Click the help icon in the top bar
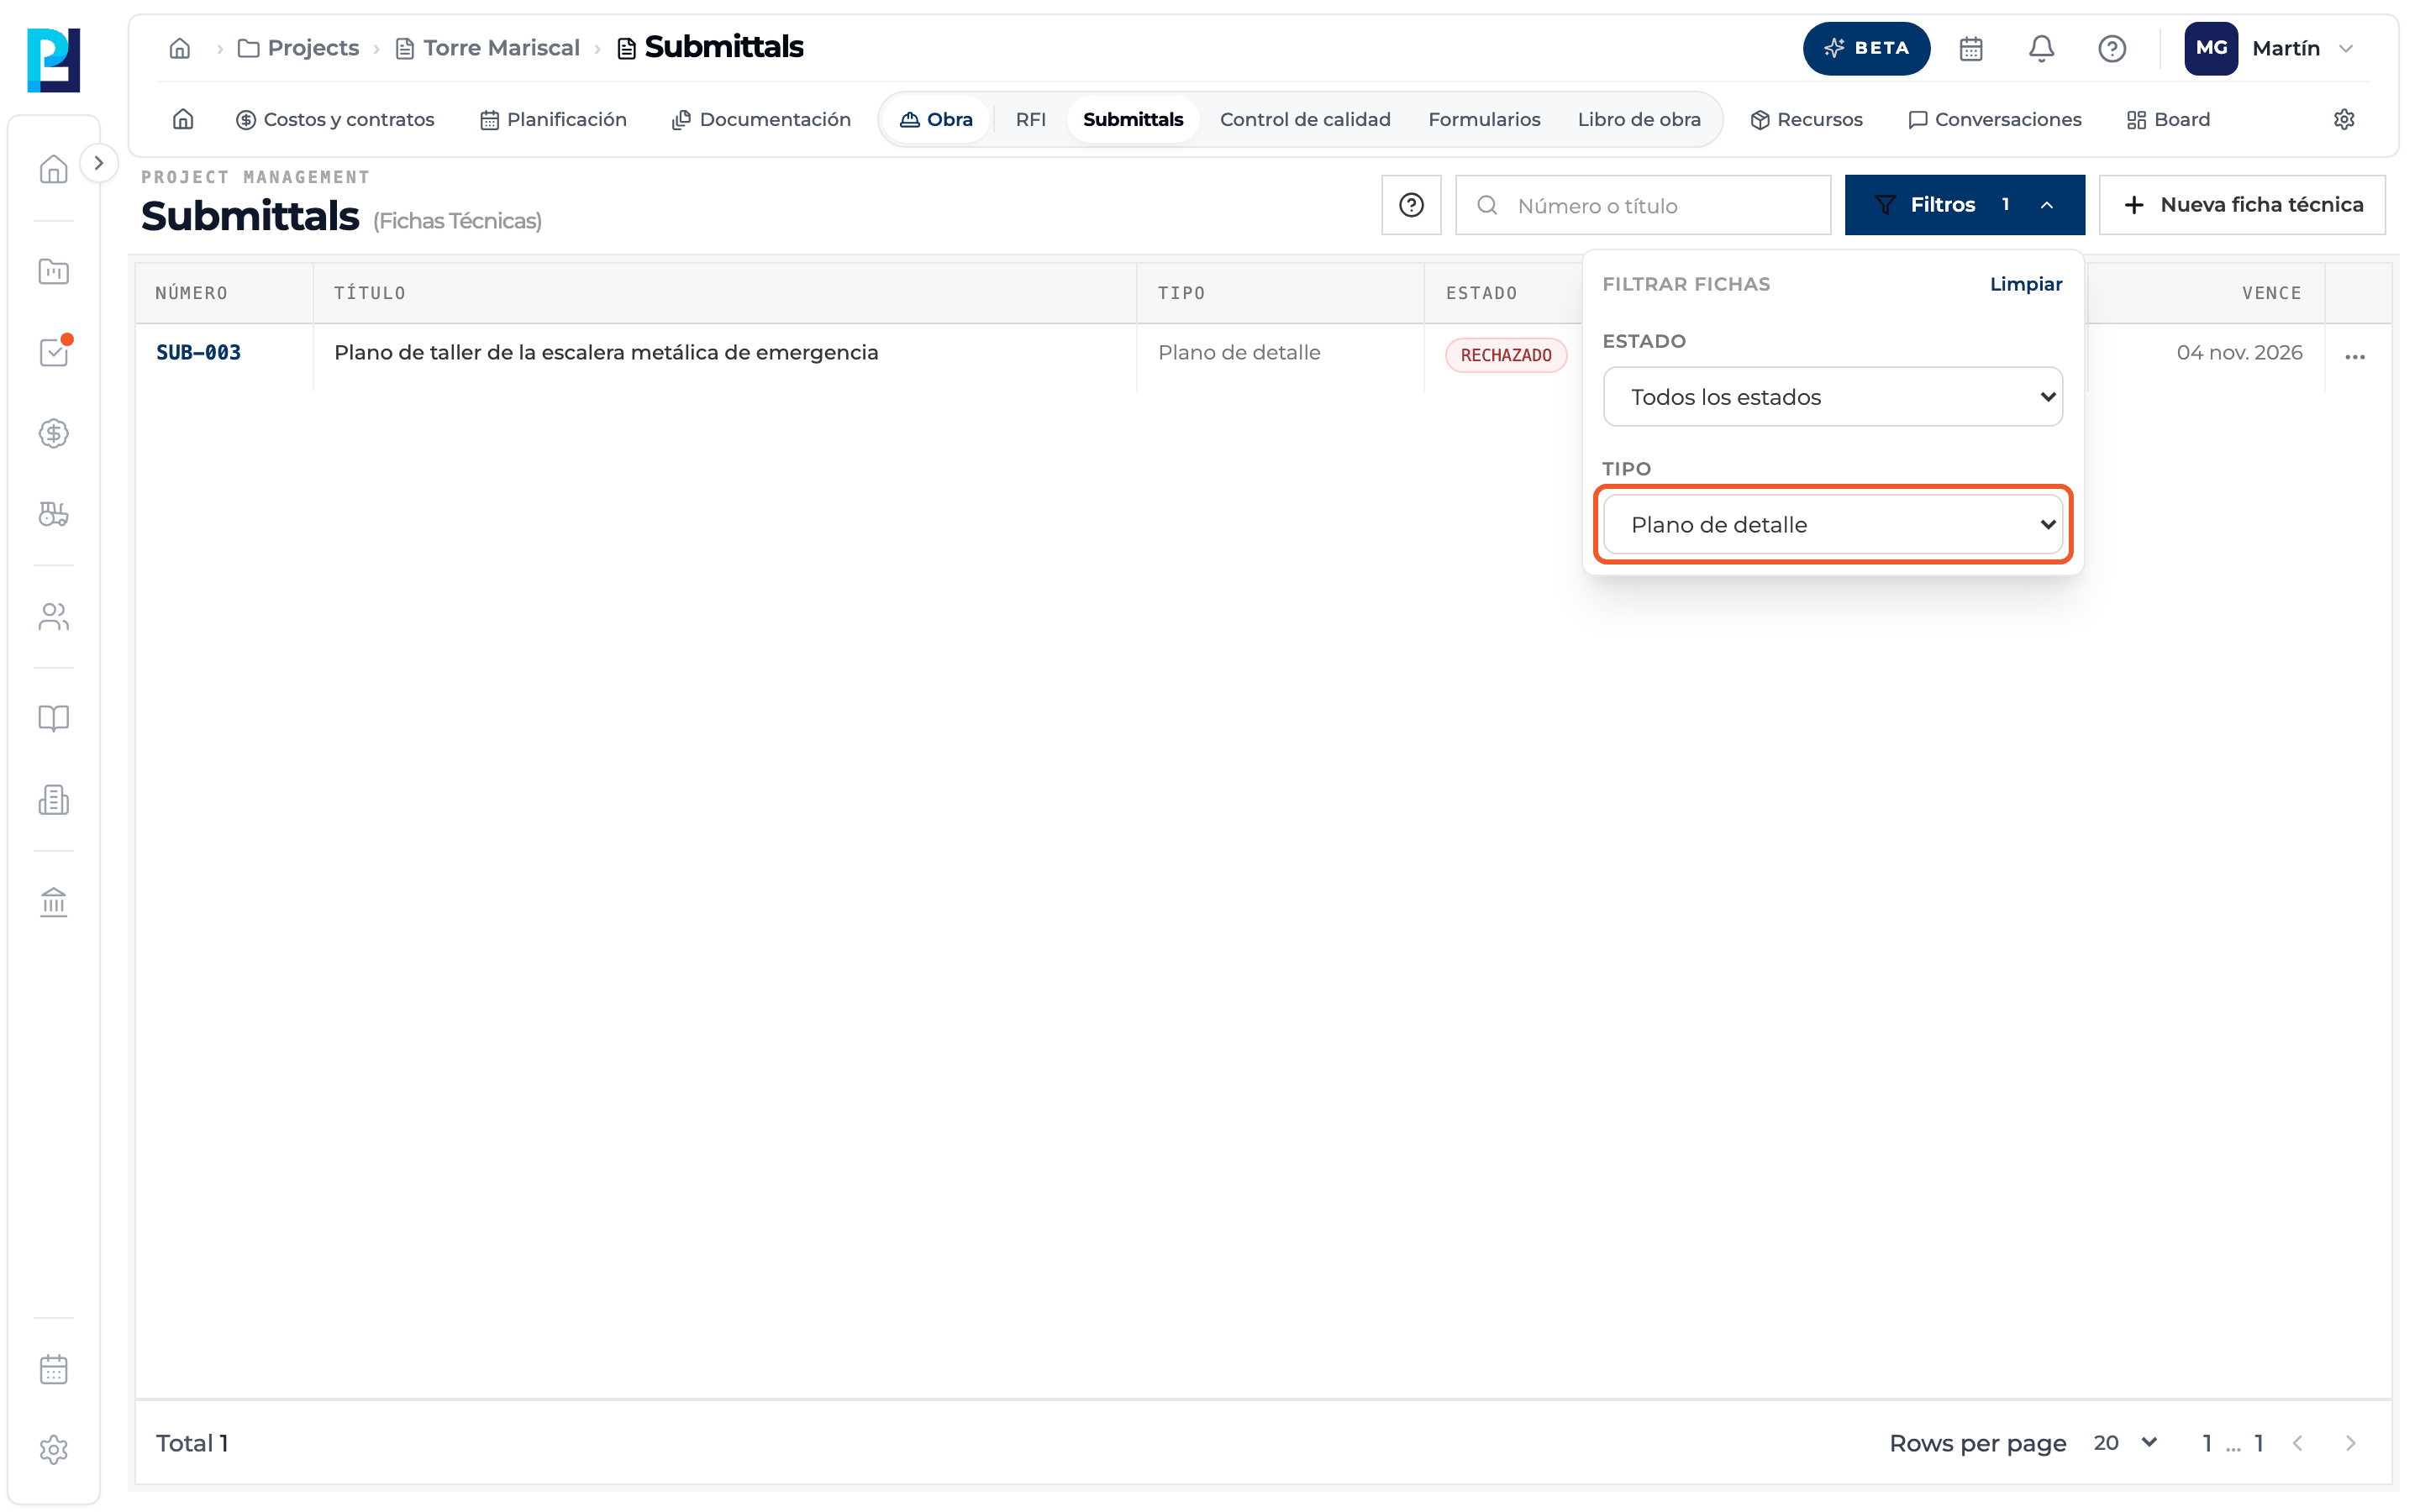Image resolution: width=2420 pixels, height=1512 pixels. click(x=2112, y=48)
